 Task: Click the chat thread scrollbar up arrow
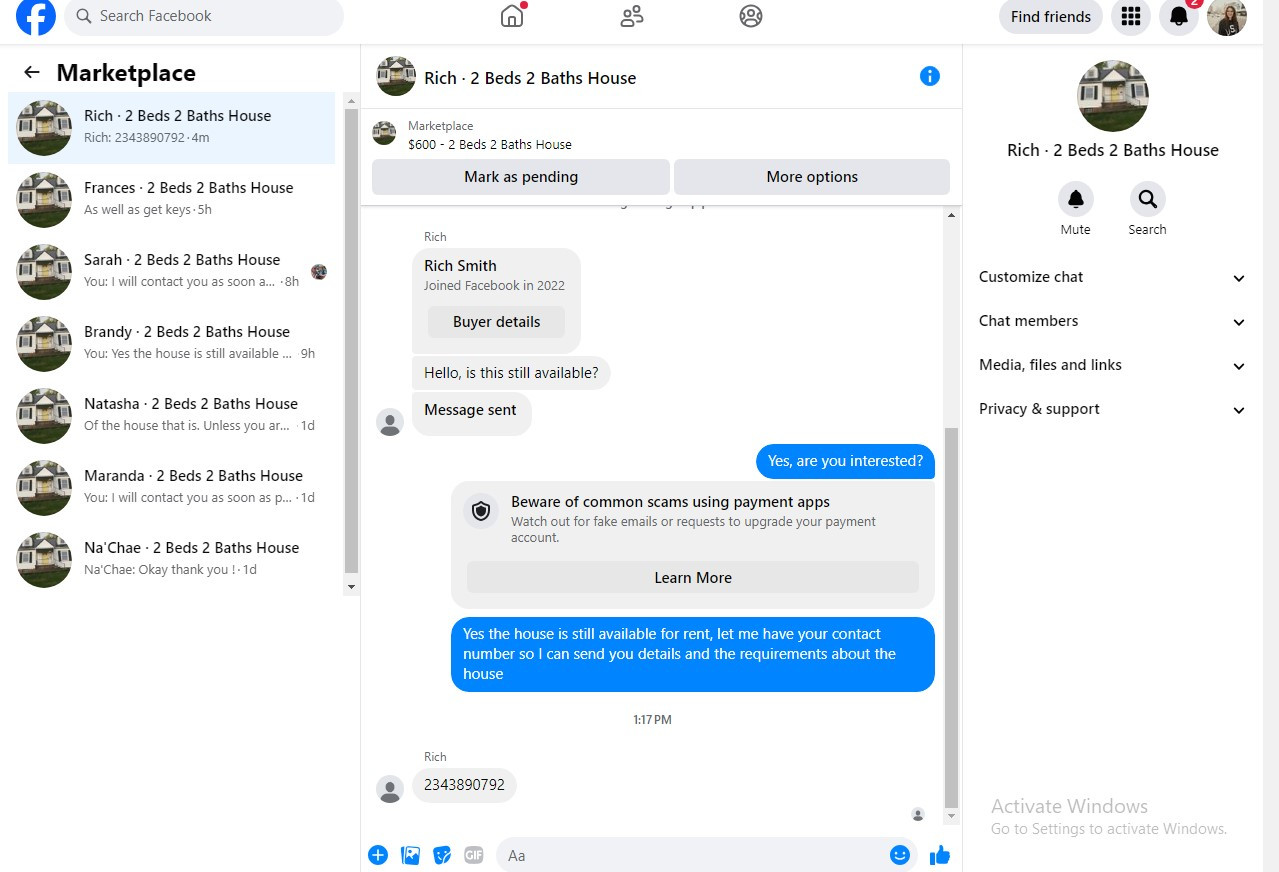point(951,215)
